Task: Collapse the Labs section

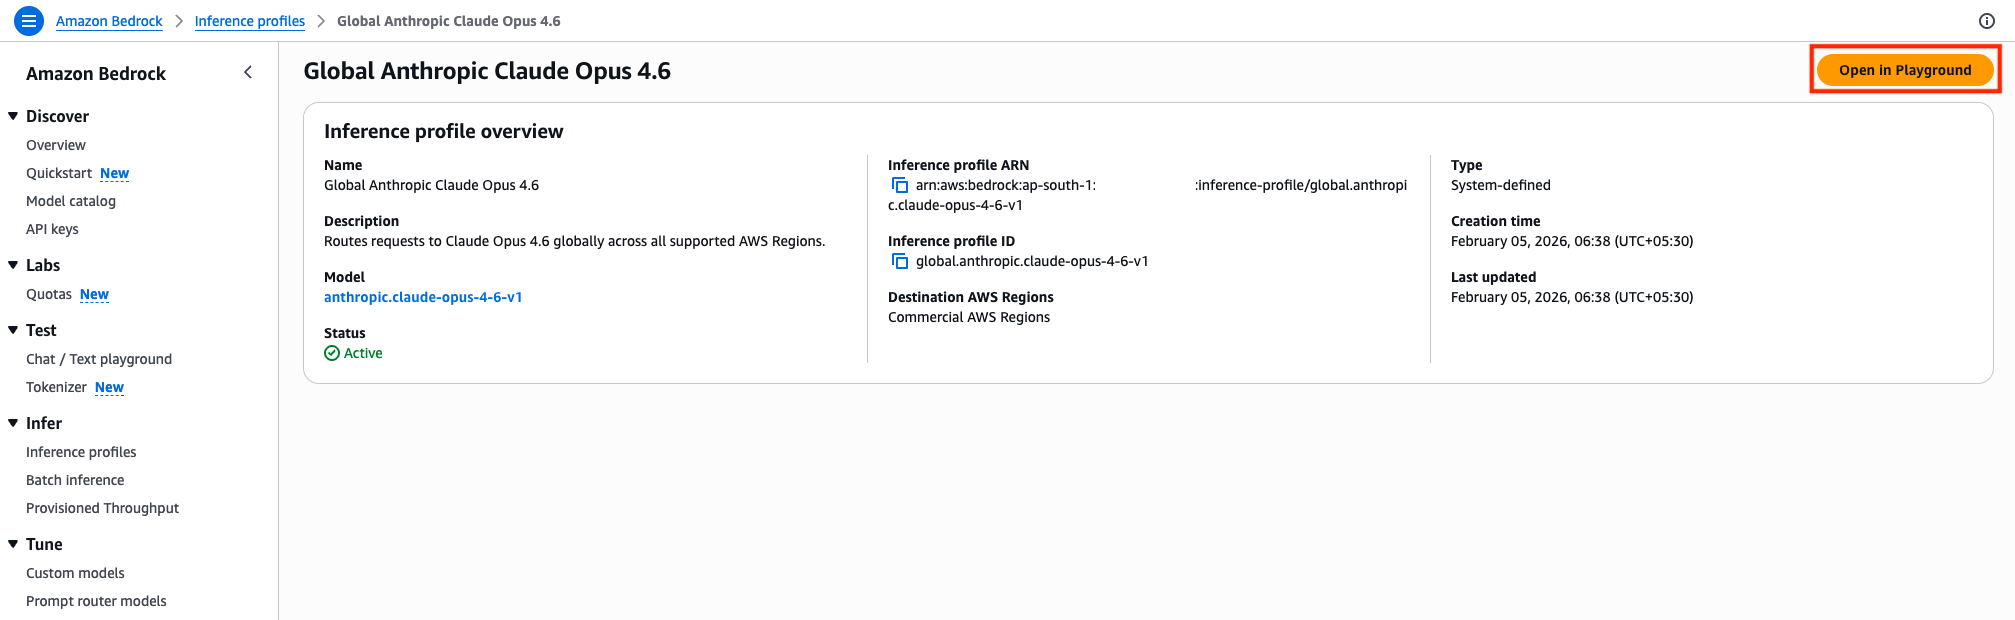Action: tap(13, 265)
